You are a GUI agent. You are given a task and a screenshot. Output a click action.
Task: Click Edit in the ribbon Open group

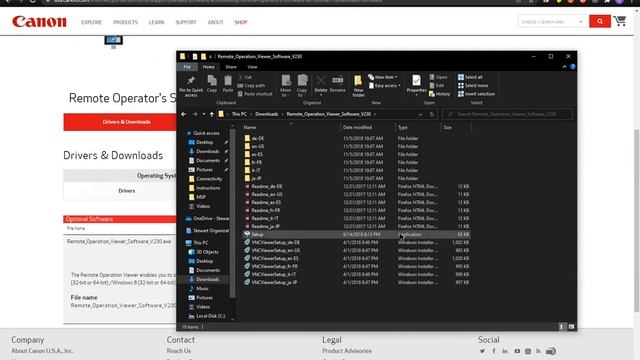click(437, 86)
